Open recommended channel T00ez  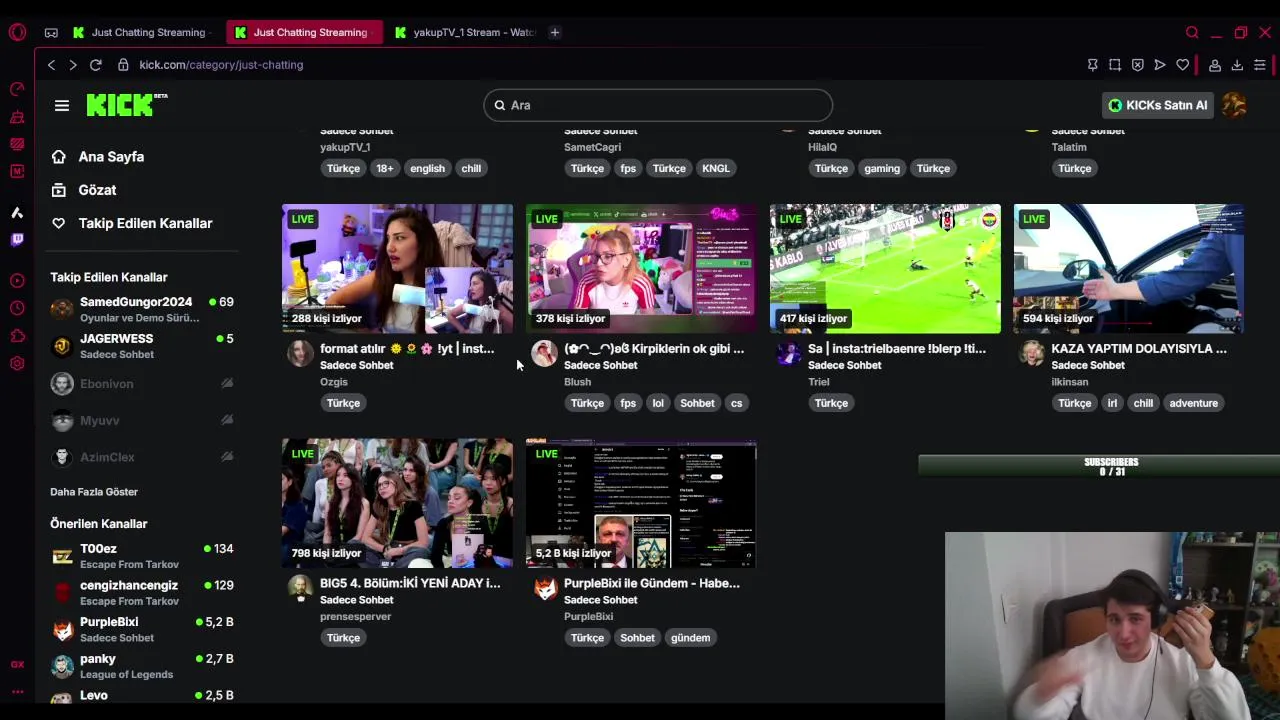142,556
